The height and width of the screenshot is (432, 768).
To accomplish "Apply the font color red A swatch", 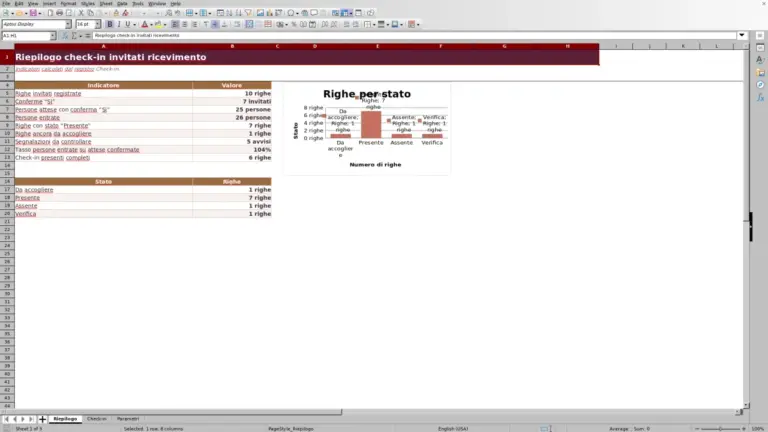I will point(144,24).
